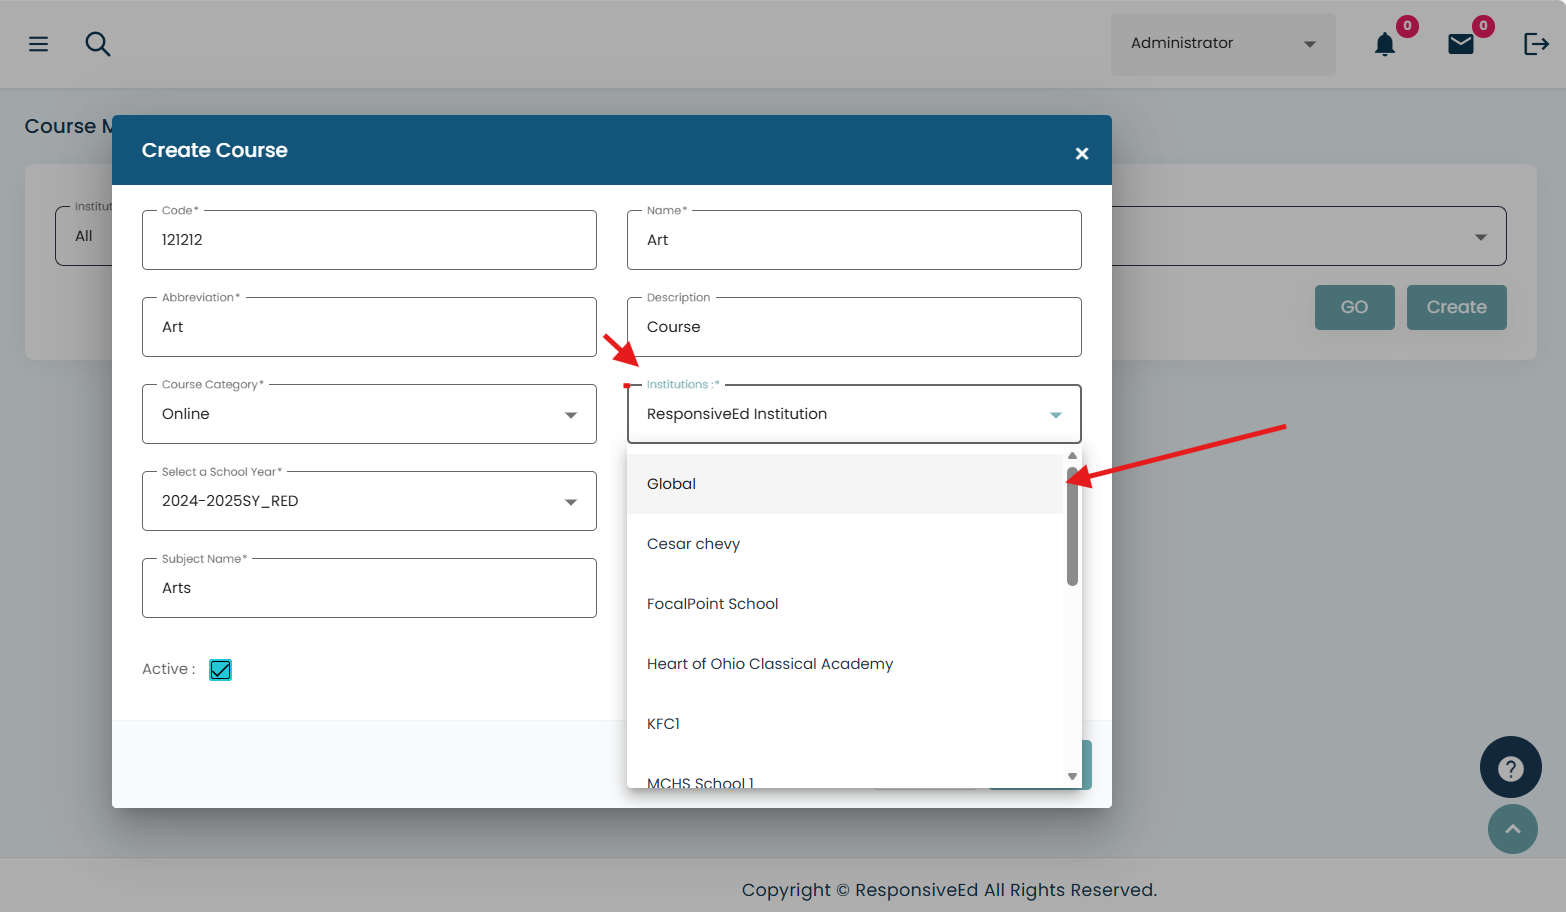Open the mail messages icon
This screenshot has height=912, width=1566.
point(1460,44)
